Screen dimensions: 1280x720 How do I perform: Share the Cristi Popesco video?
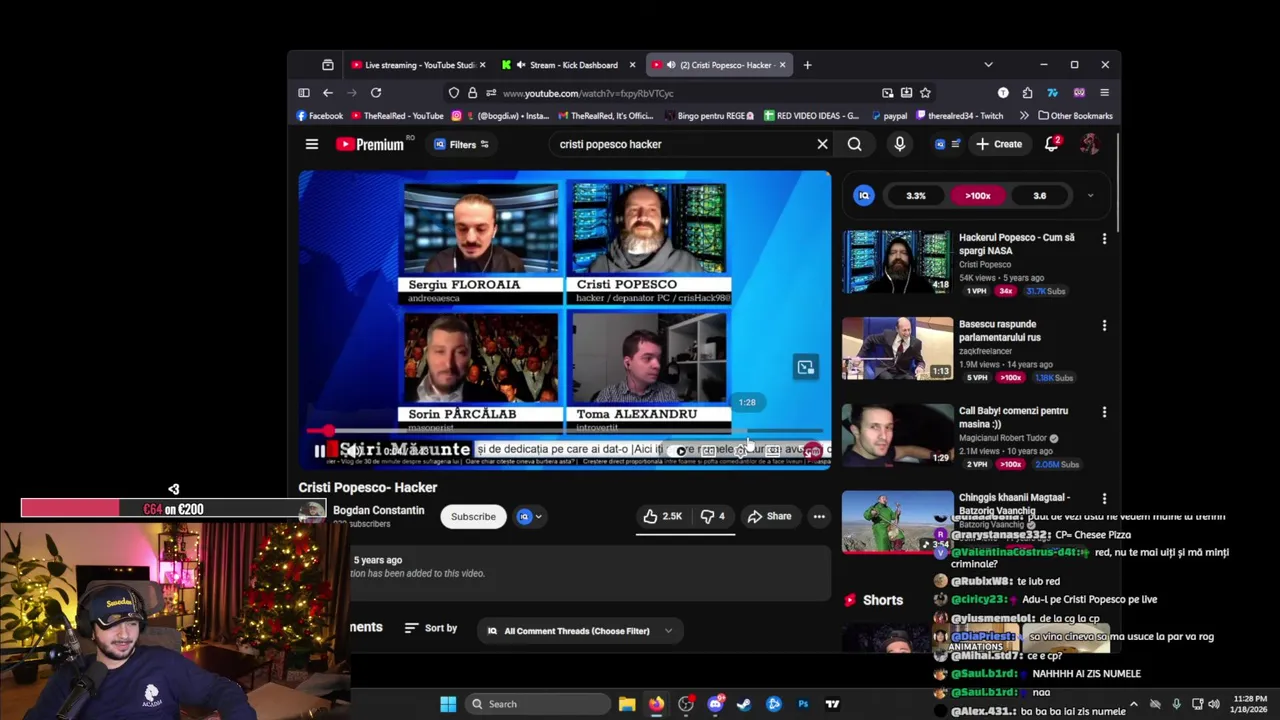[x=769, y=516]
